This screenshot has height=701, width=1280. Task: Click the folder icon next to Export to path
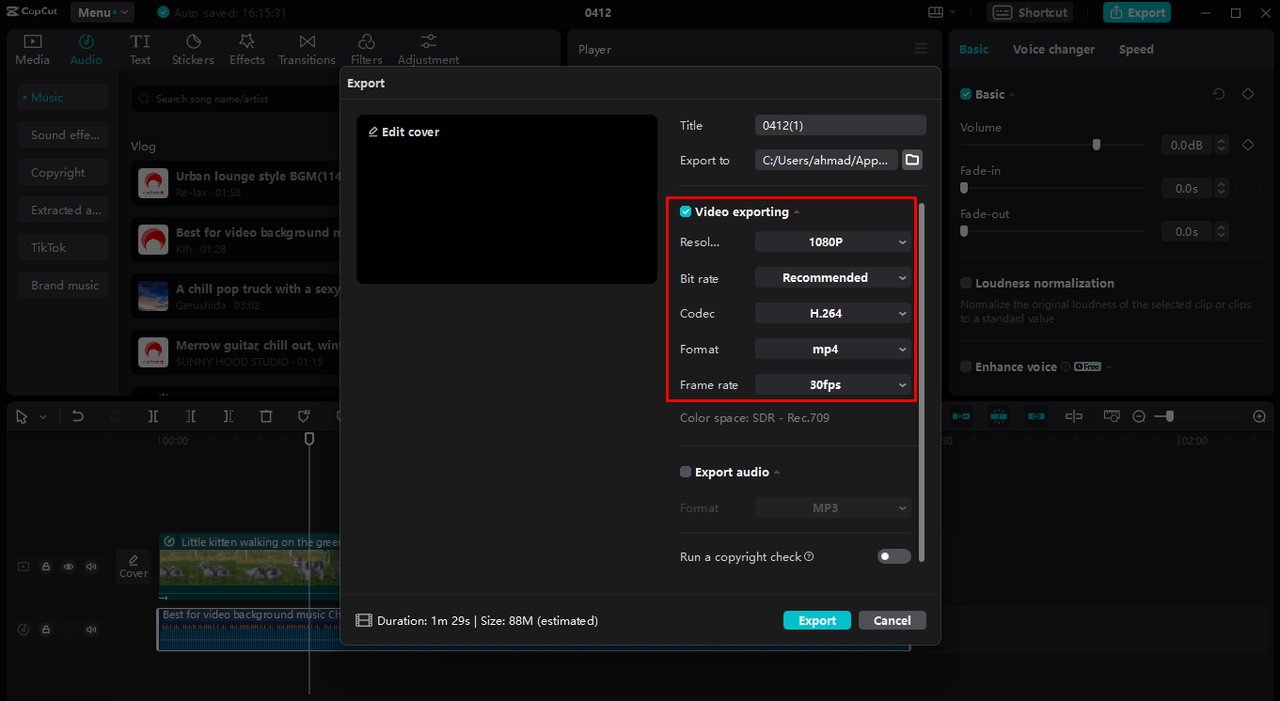(912, 160)
